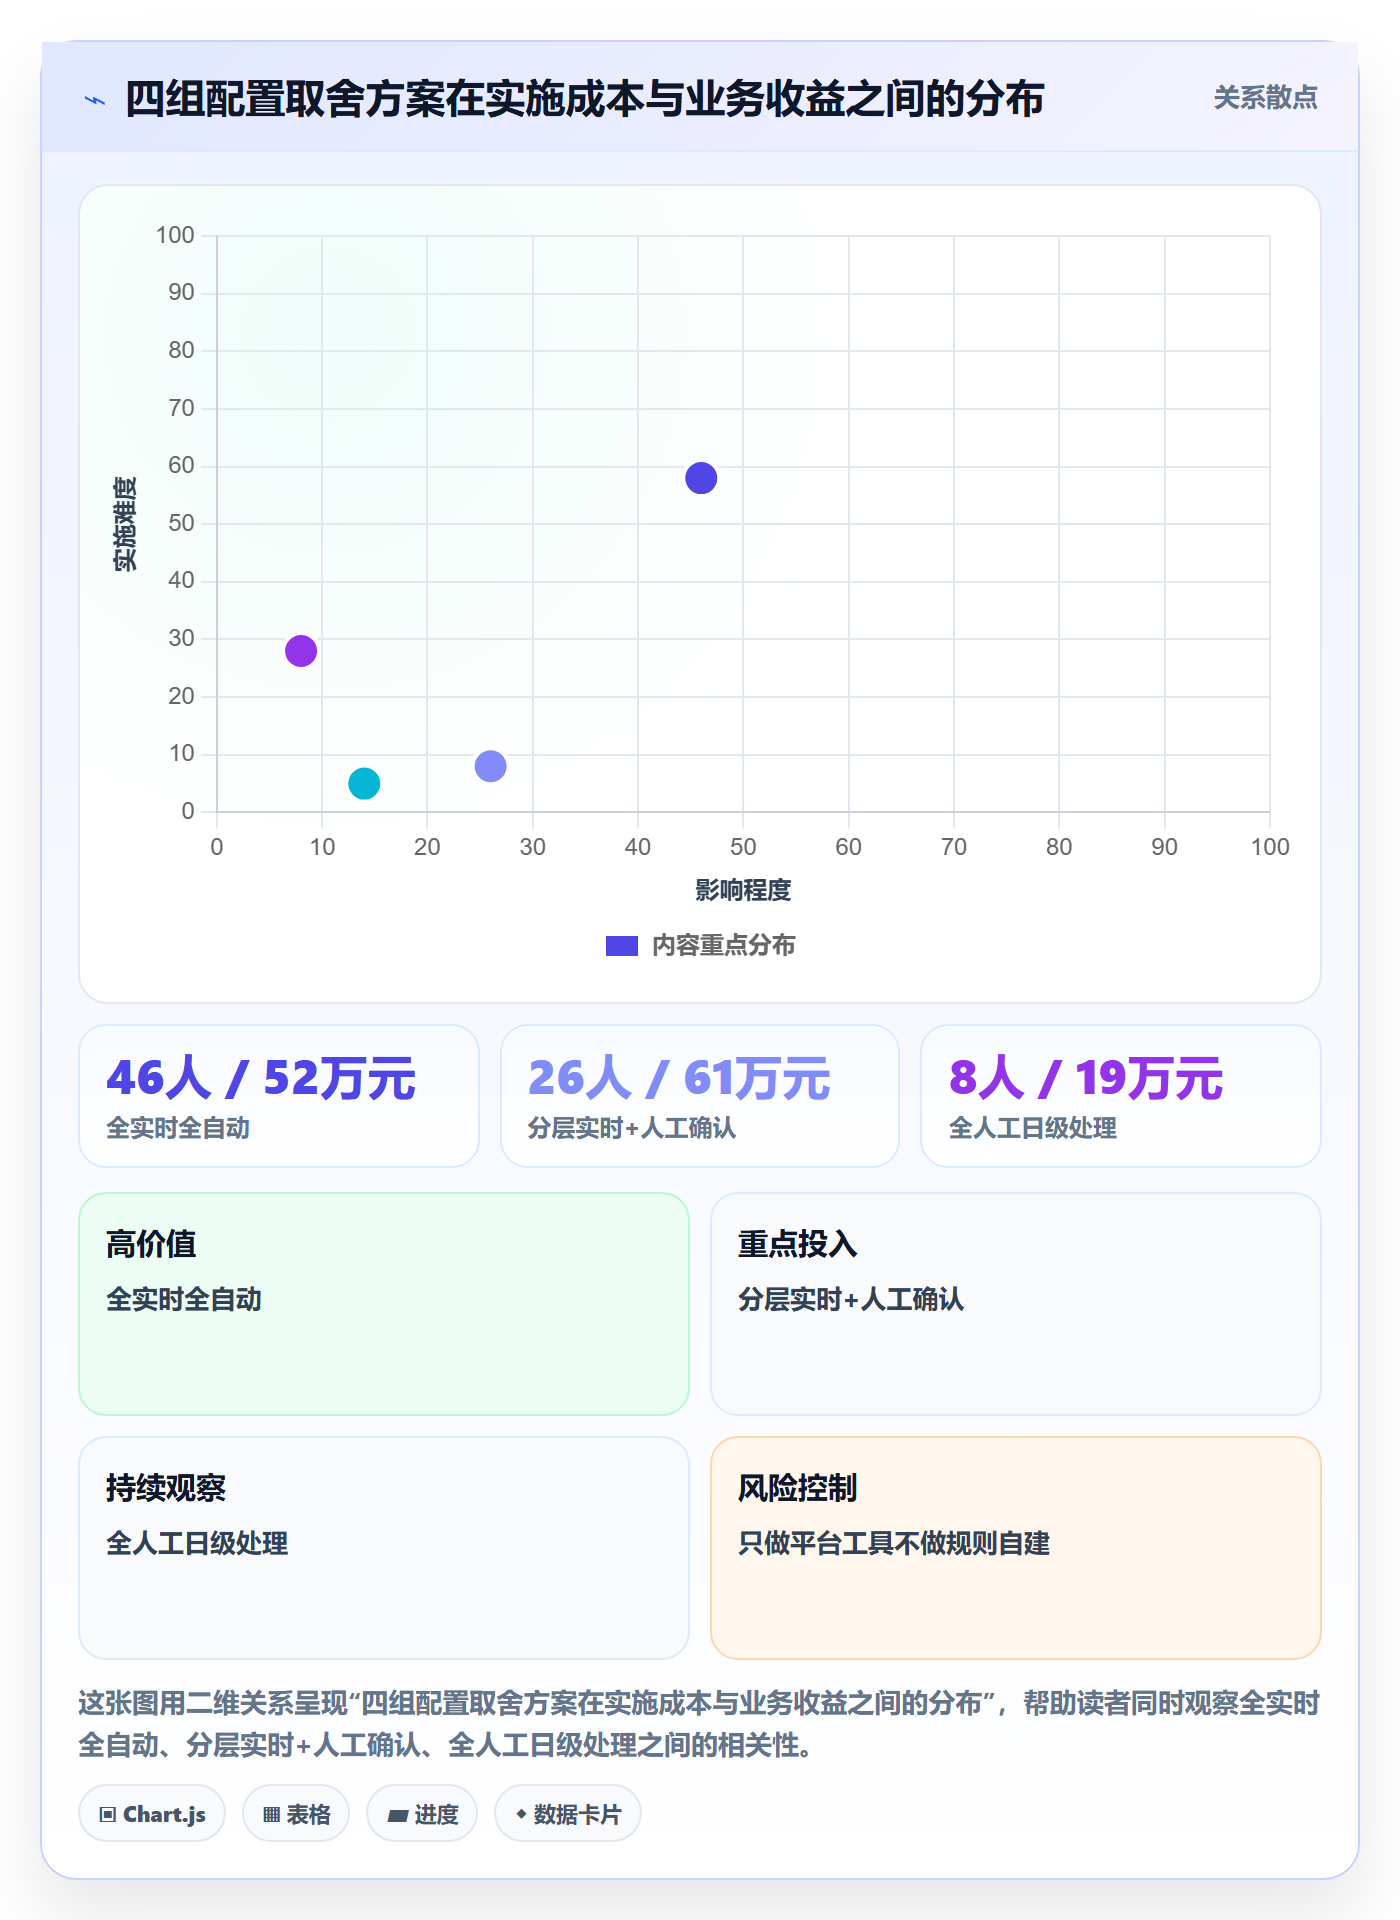Click the 只做平台工具不做规则自建 text
Viewport: 1400px width, 1920px height.
[x=894, y=1543]
